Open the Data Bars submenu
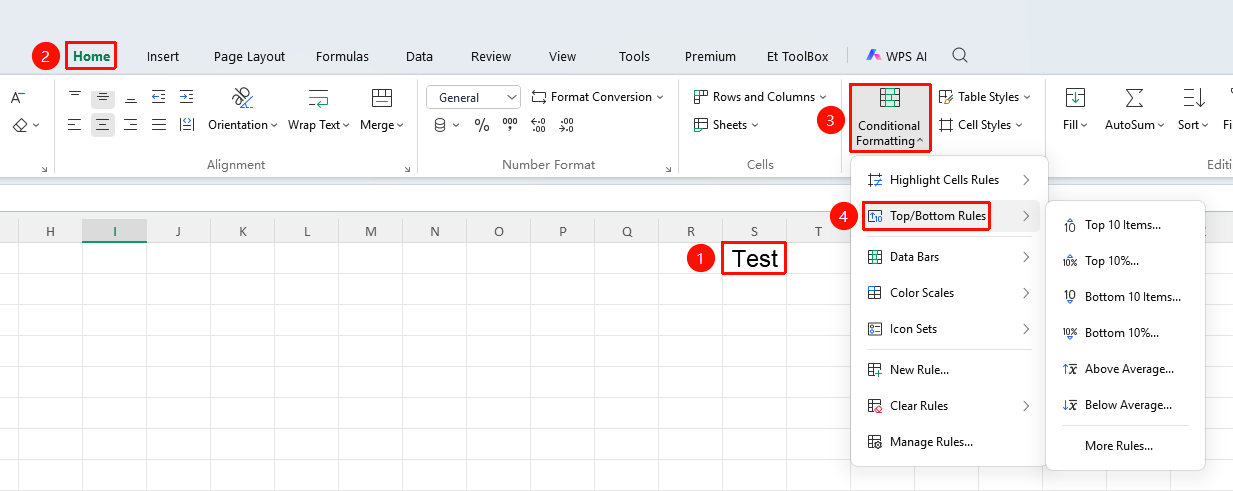The image size is (1233, 491). pos(946,257)
